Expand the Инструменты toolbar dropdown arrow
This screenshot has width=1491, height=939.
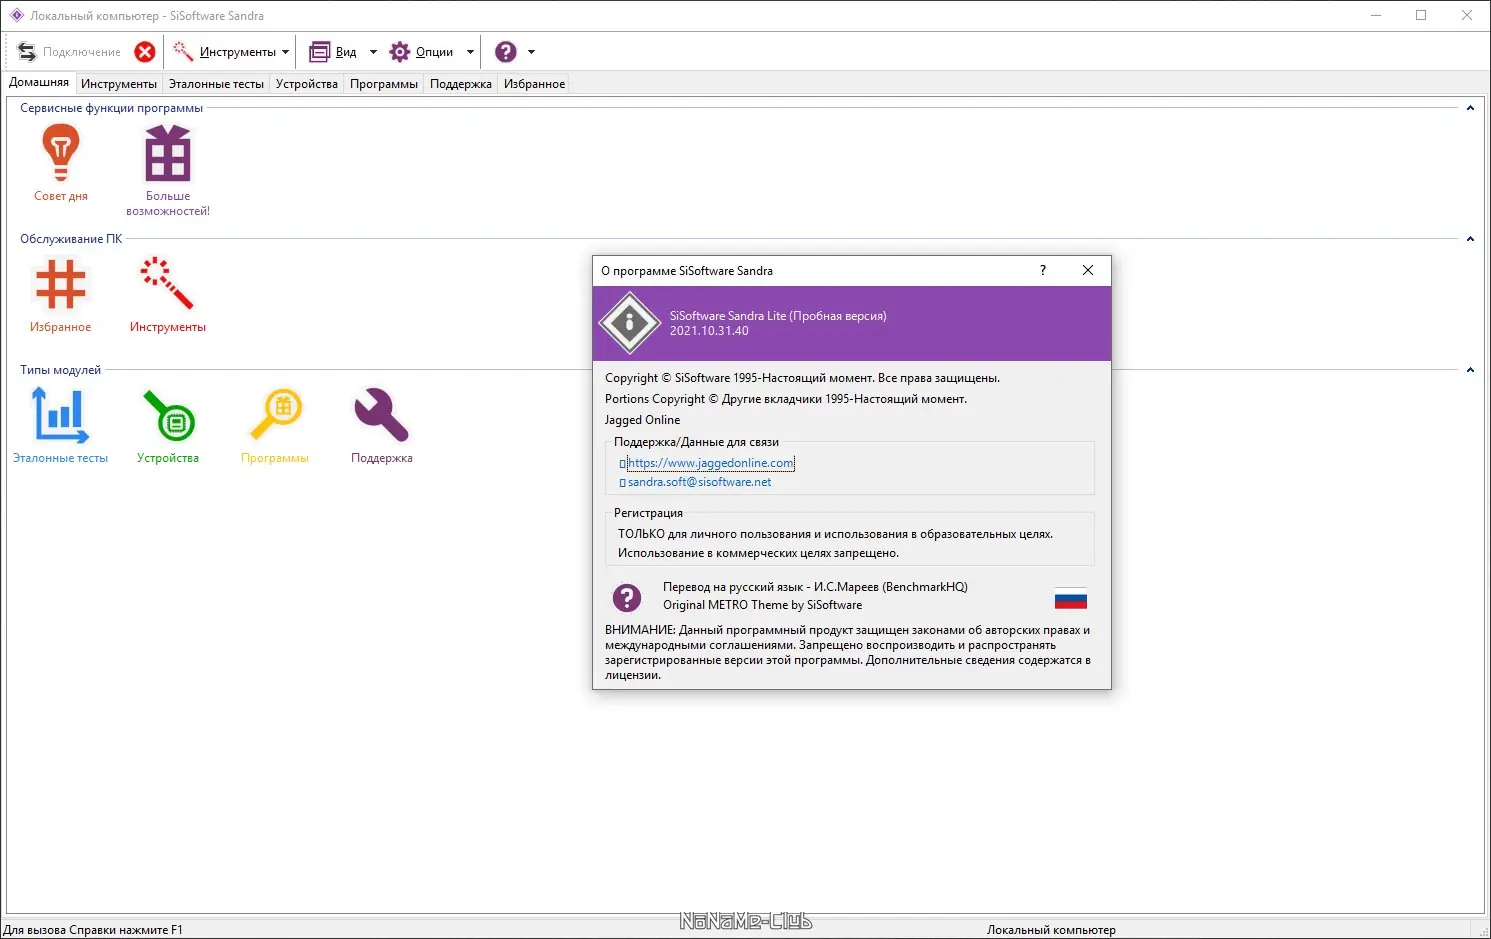(x=286, y=52)
